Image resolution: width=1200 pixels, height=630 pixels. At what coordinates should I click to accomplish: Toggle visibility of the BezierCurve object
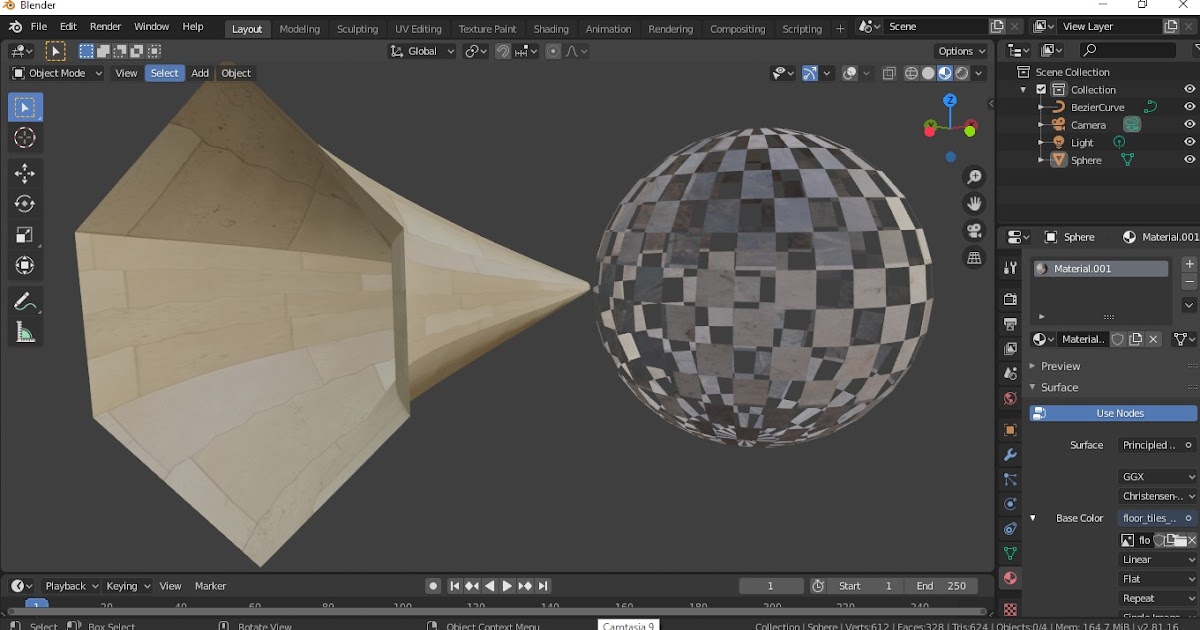(x=1190, y=107)
